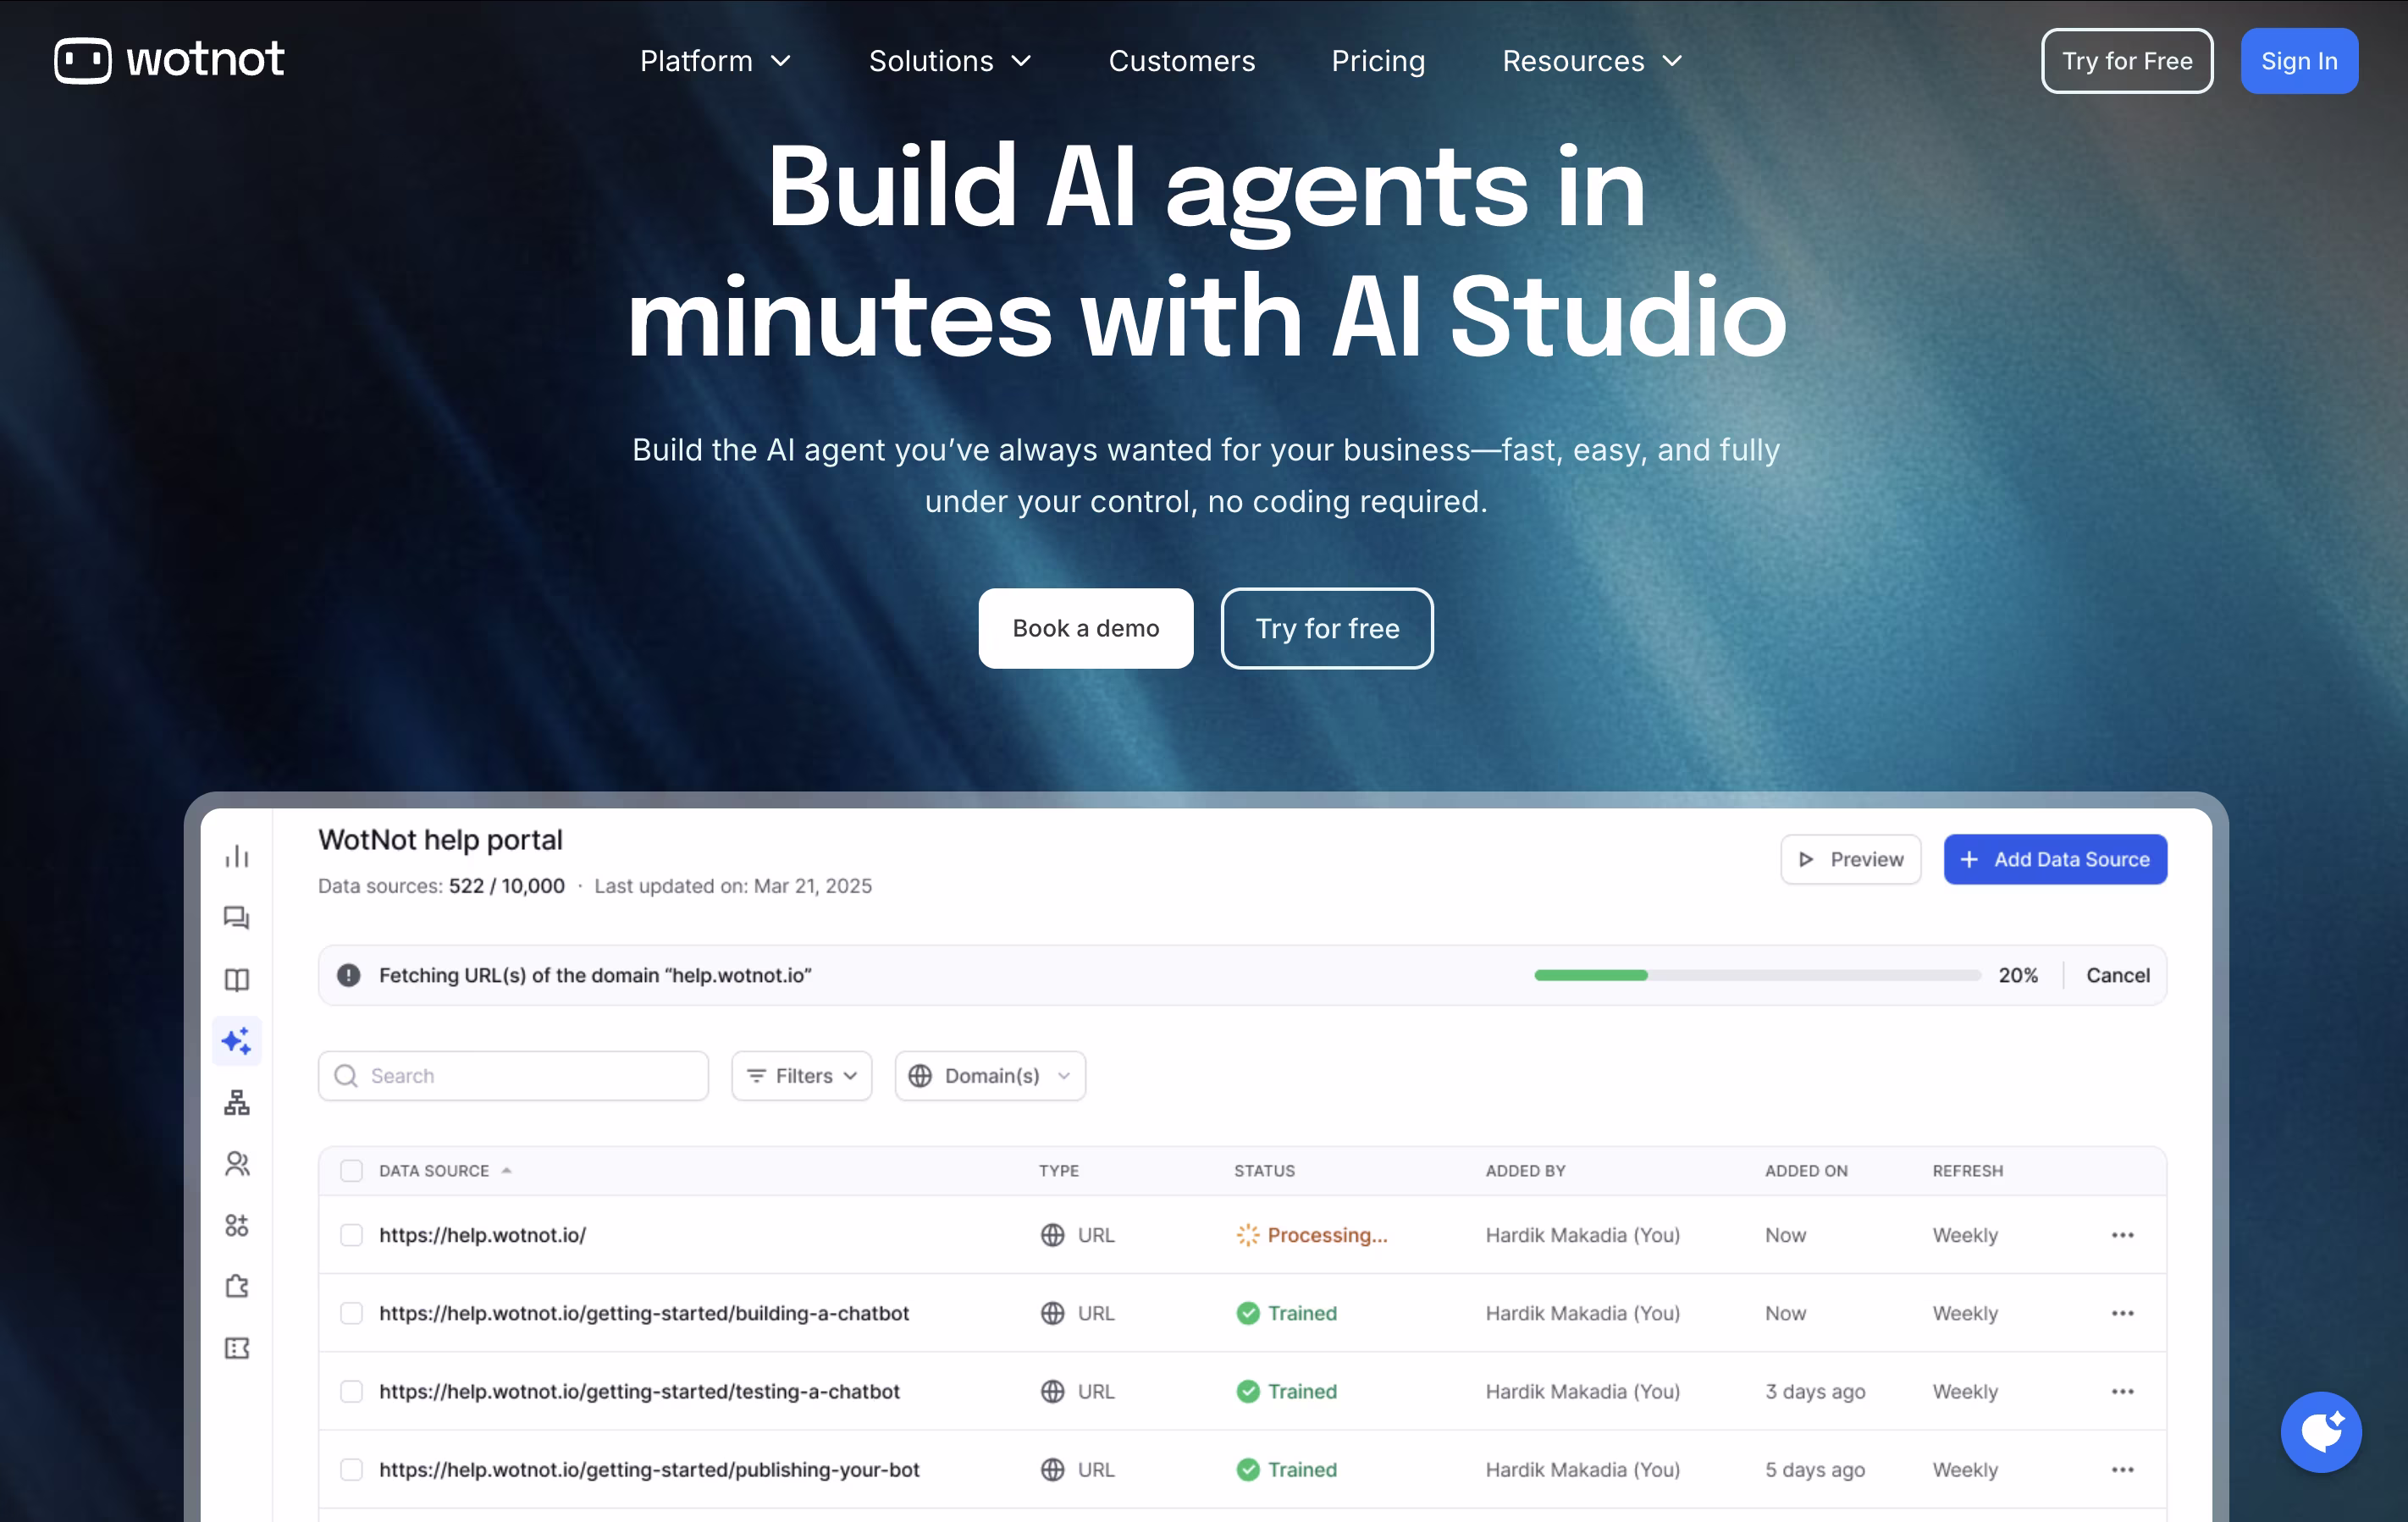
Task: Toggle the select-all checkbox in the table header
Action: [x=351, y=1171]
